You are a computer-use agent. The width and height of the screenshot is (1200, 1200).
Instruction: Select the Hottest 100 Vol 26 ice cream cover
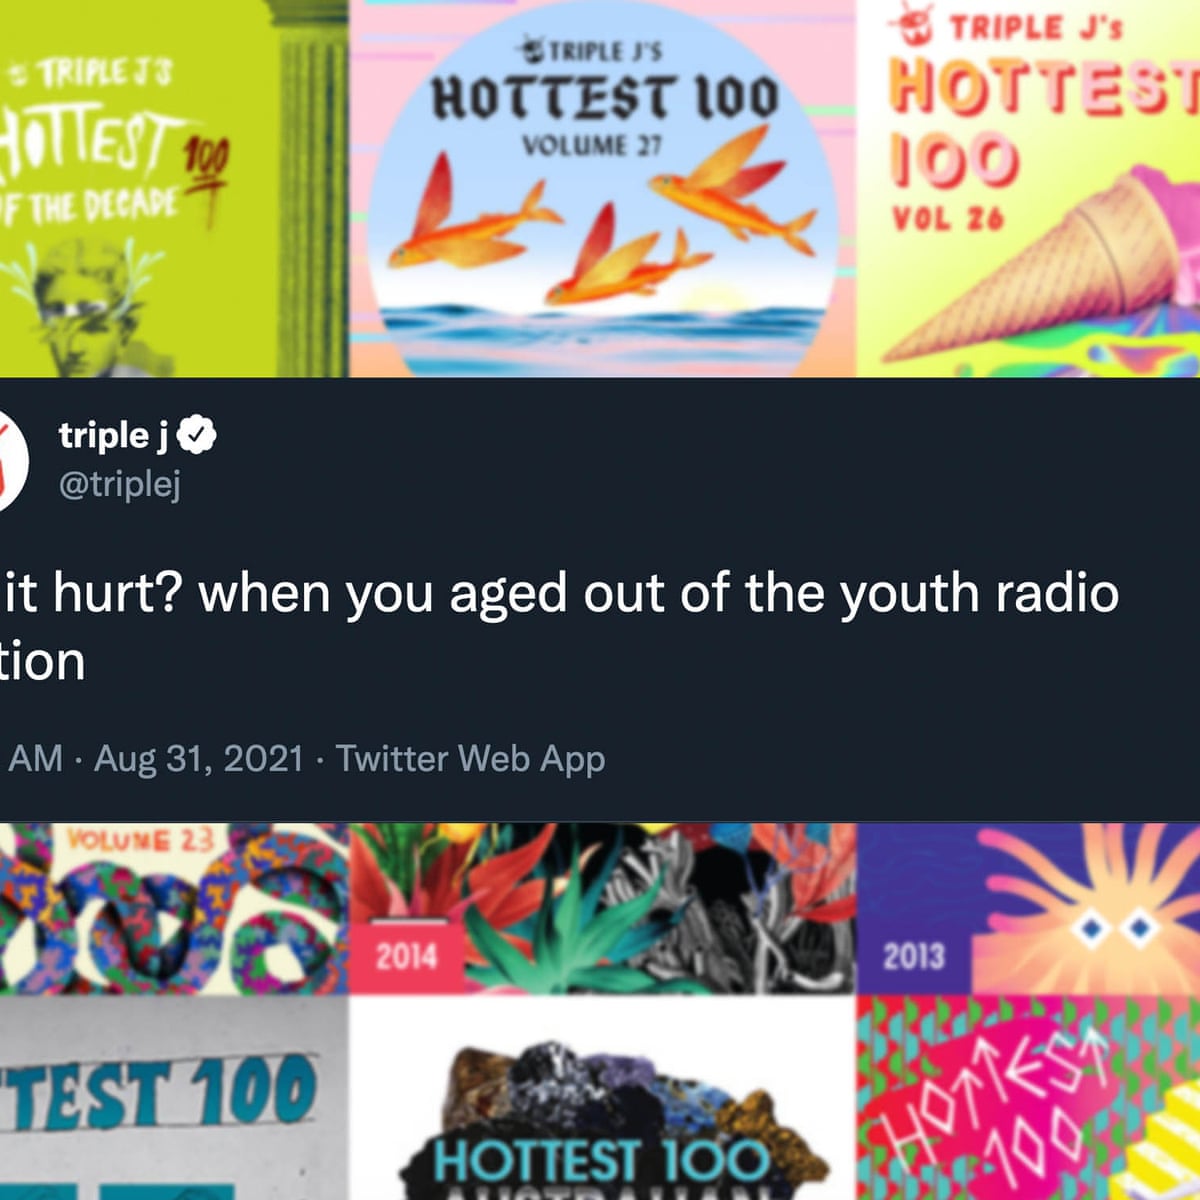pyautogui.click(x=1029, y=188)
